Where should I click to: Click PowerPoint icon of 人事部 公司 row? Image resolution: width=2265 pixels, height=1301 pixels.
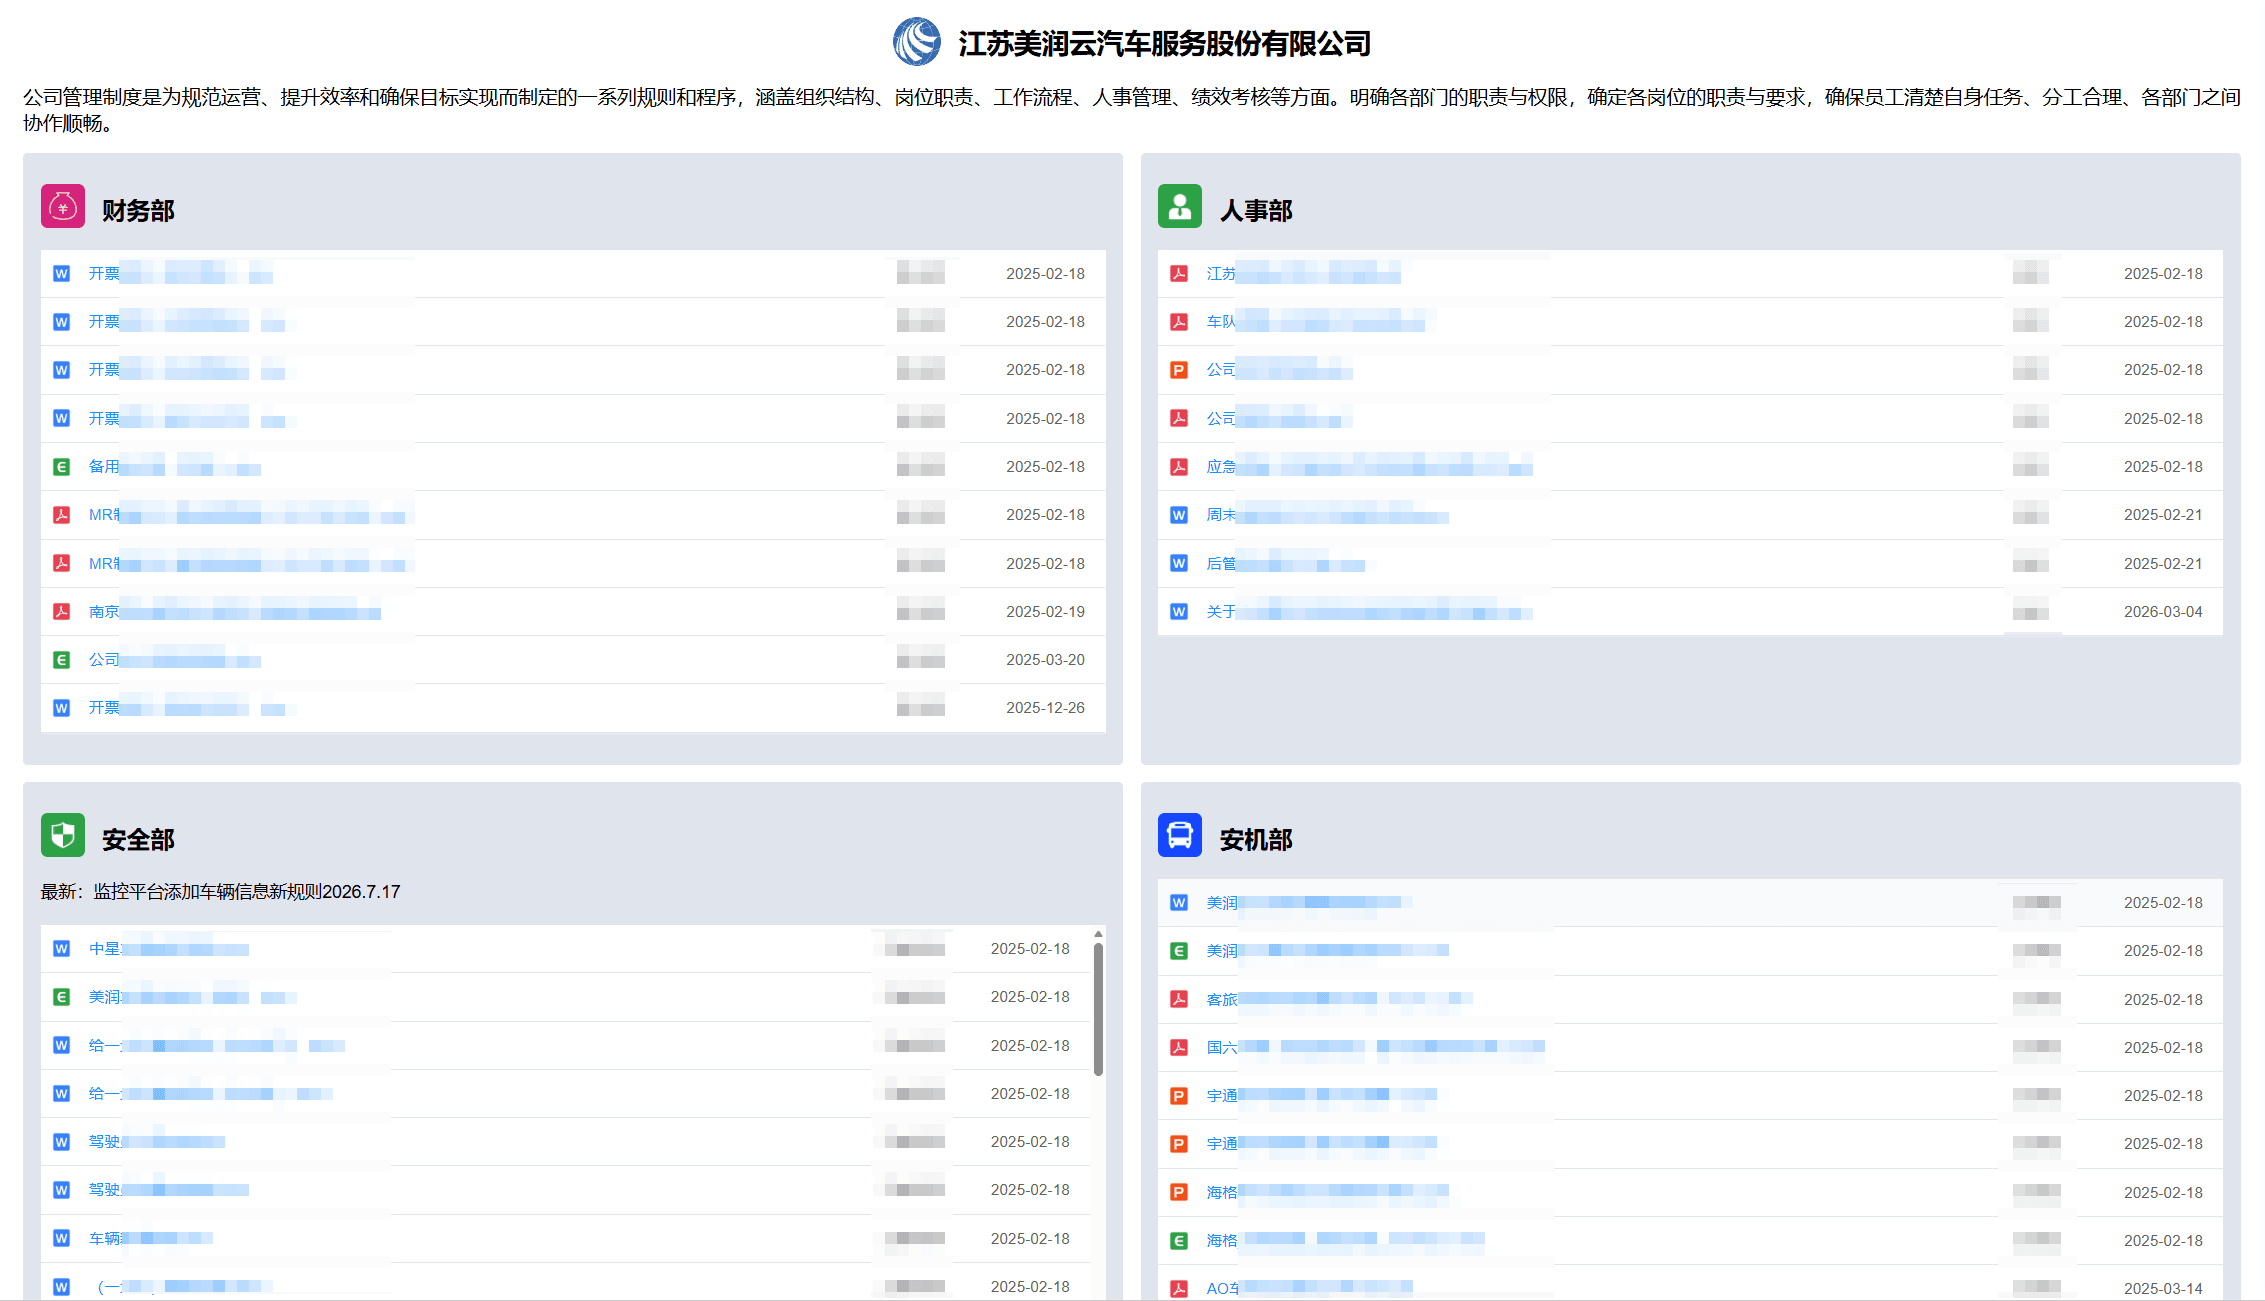coord(1179,370)
